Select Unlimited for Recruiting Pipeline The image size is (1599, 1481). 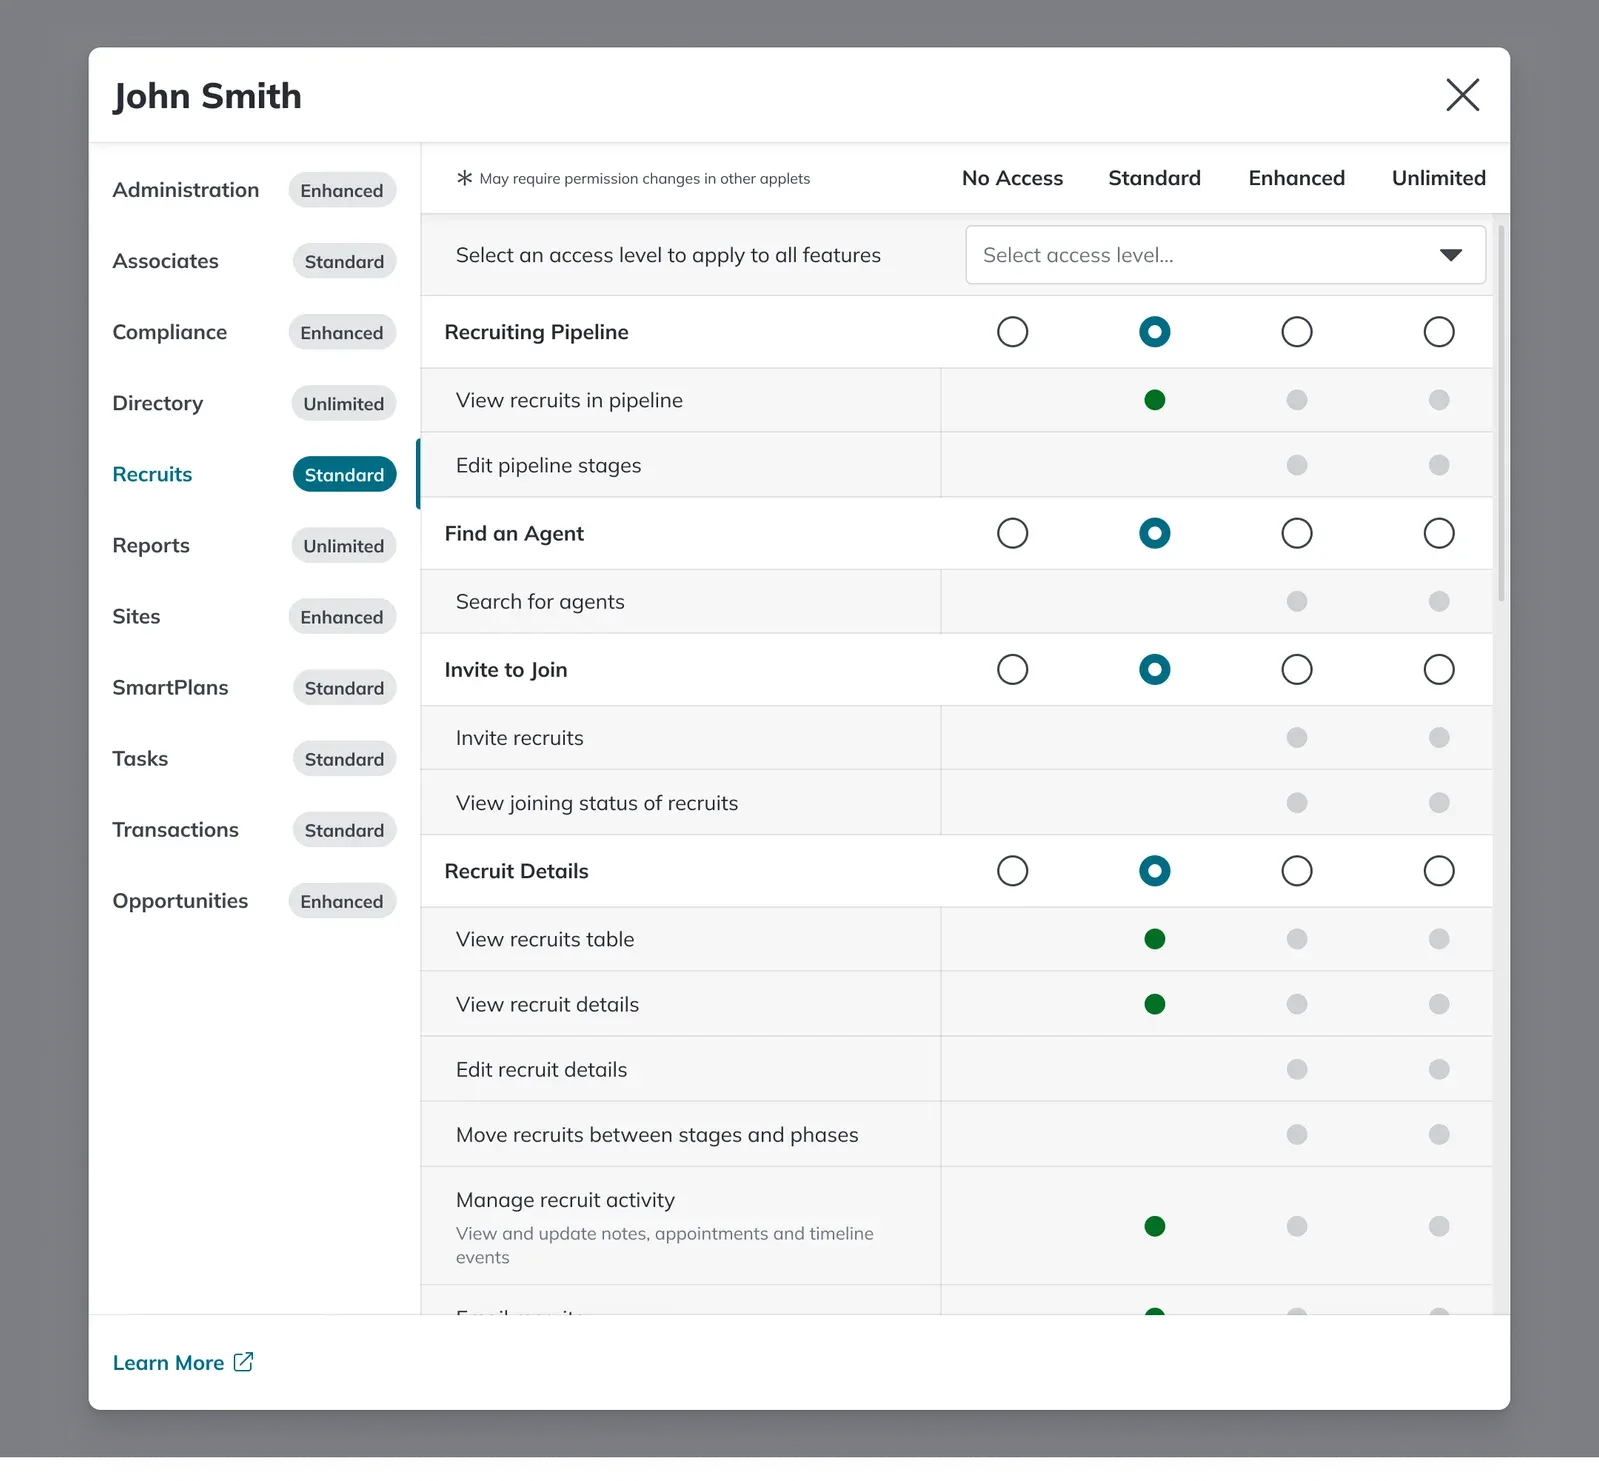(x=1438, y=332)
